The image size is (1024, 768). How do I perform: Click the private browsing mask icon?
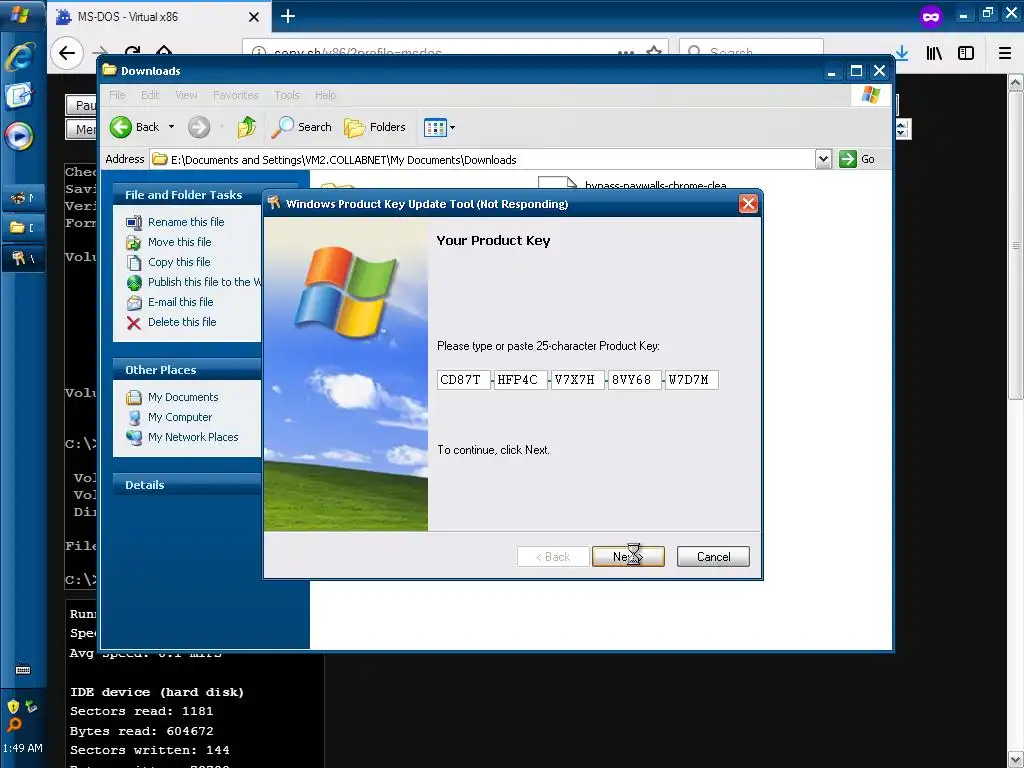931,16
